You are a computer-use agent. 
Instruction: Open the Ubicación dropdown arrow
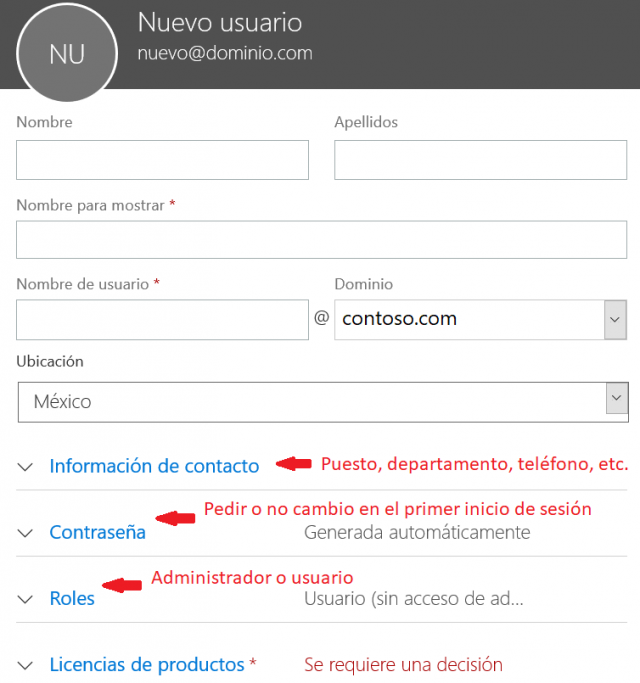click(x=617, y=398)
